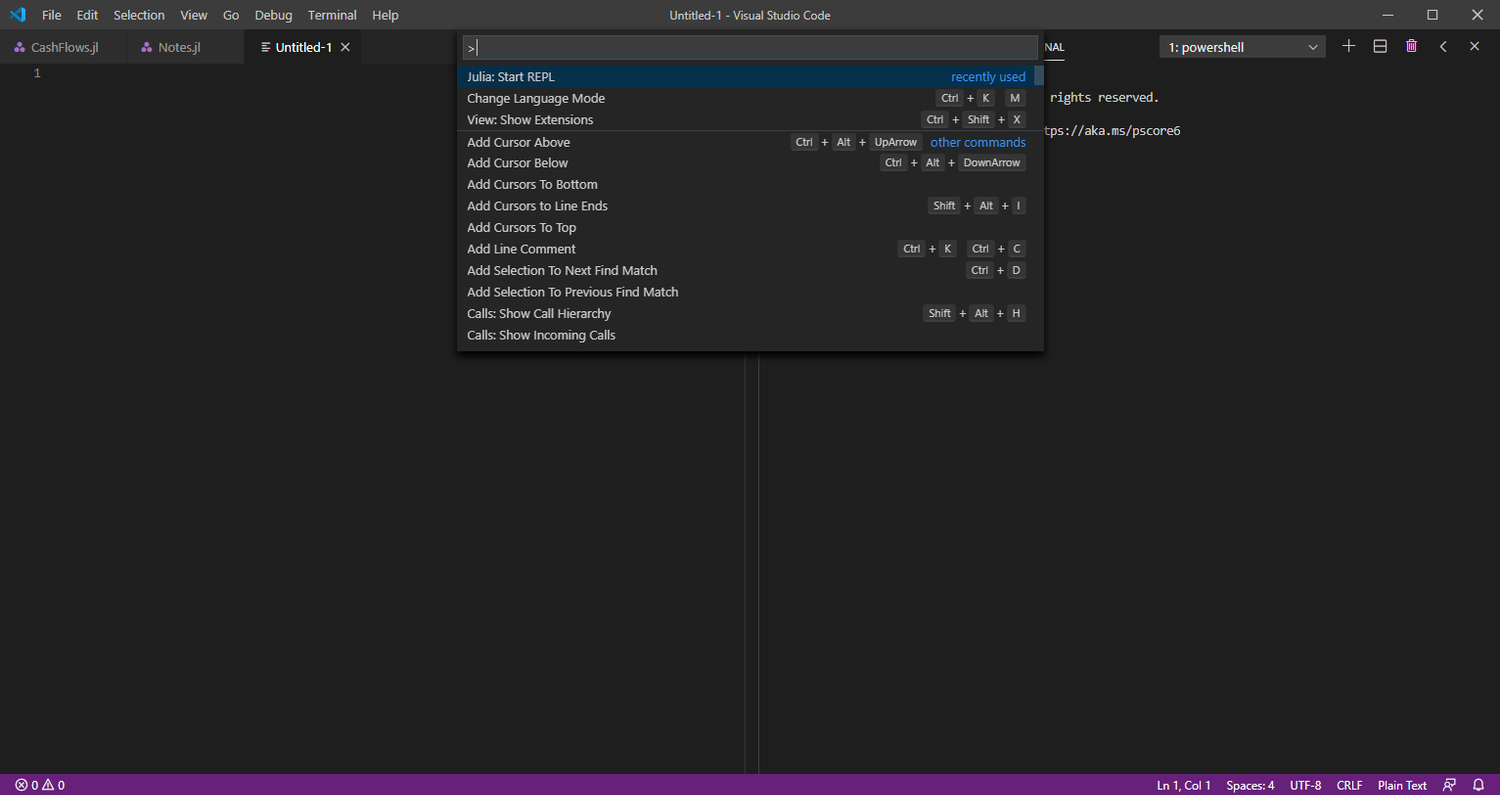
Task: Click the feedback smiley icon
Action: [x=1449, y=785]
